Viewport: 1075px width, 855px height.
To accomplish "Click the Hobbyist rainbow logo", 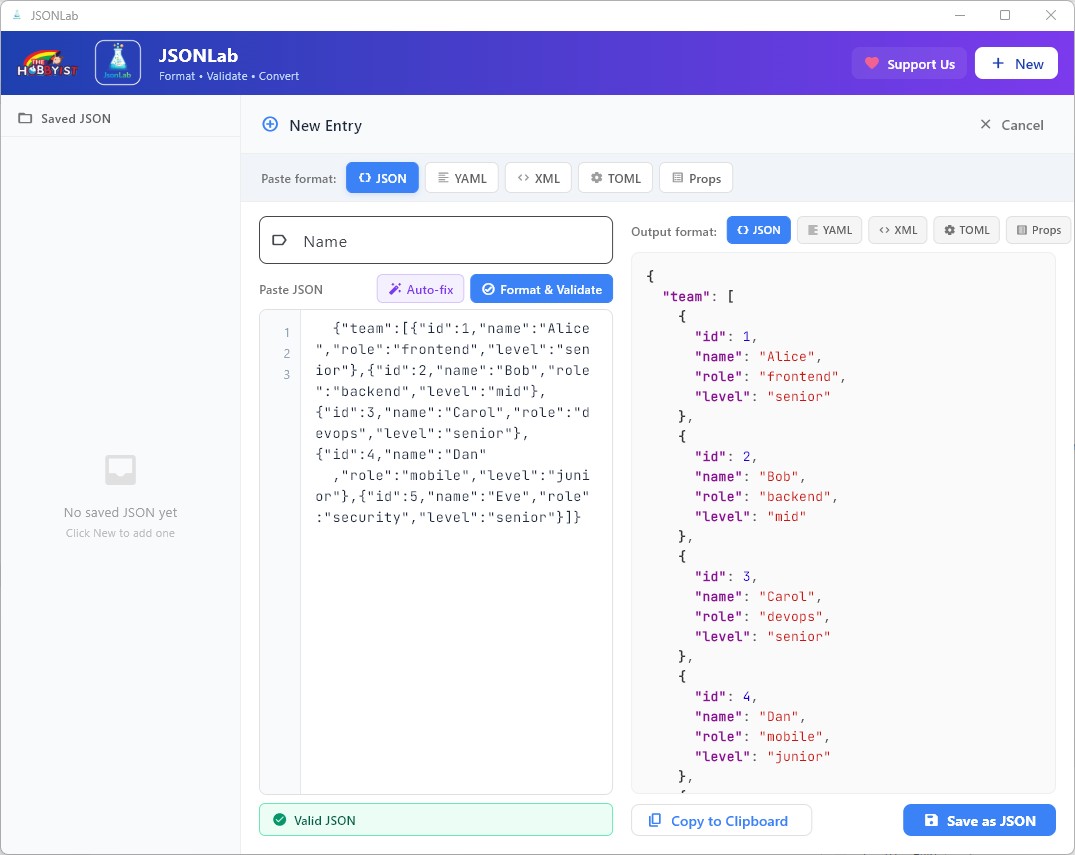I will 47,63.
